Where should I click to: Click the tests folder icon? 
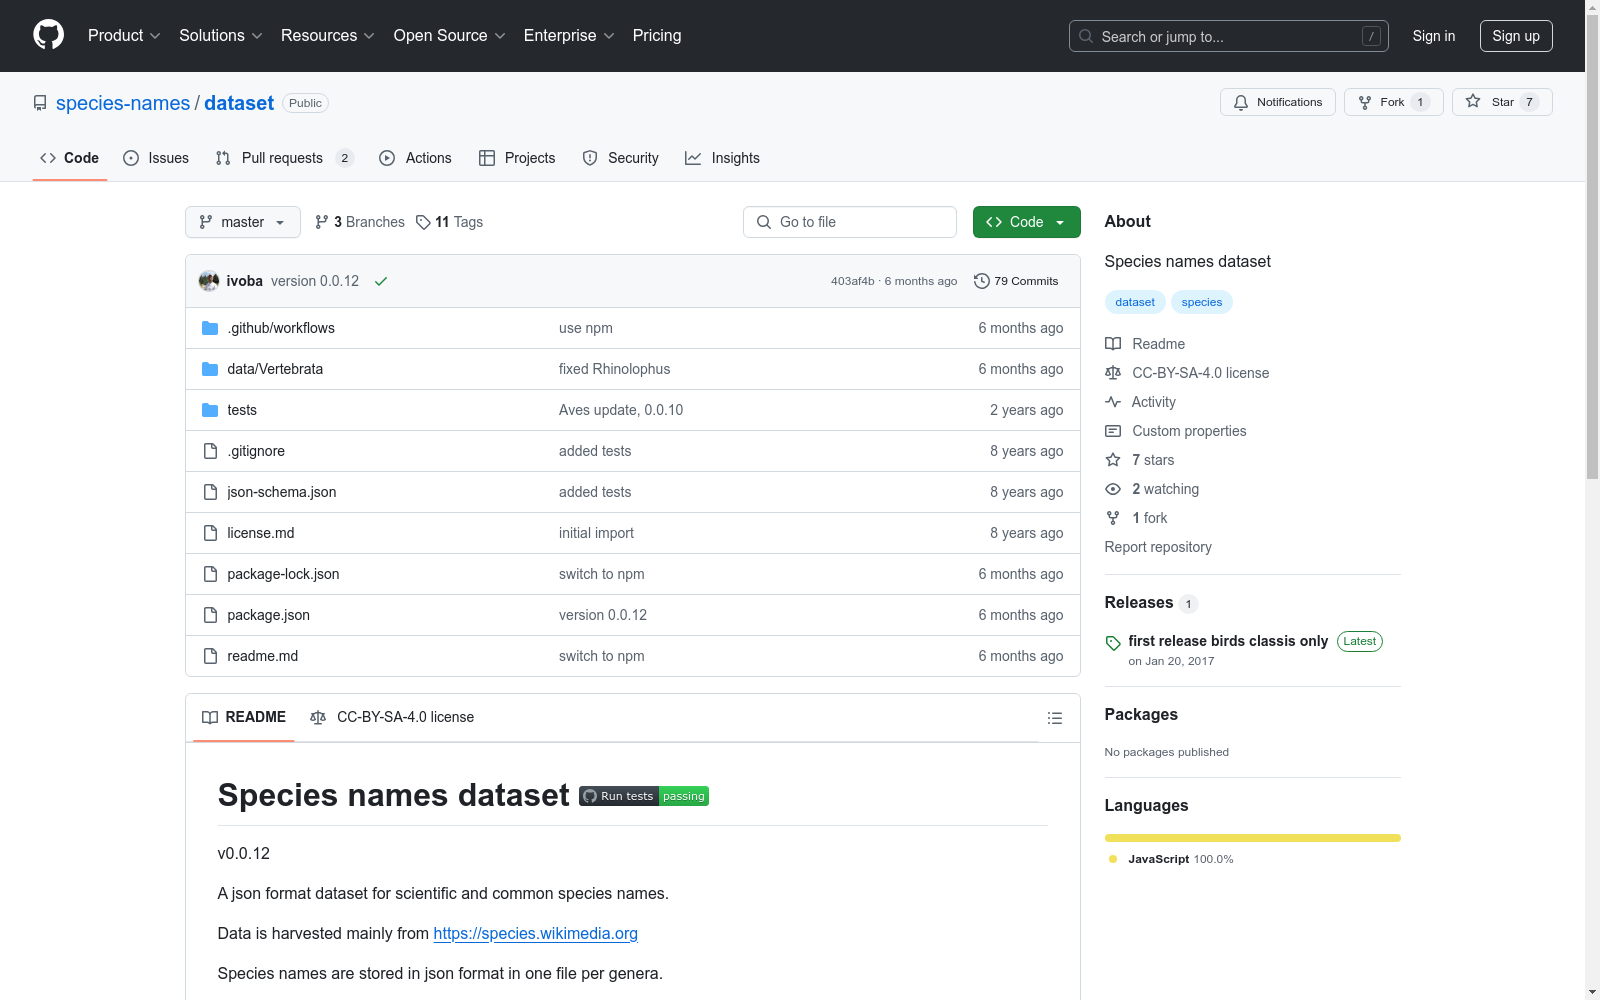pyautogui.click(x=210, y=410)
